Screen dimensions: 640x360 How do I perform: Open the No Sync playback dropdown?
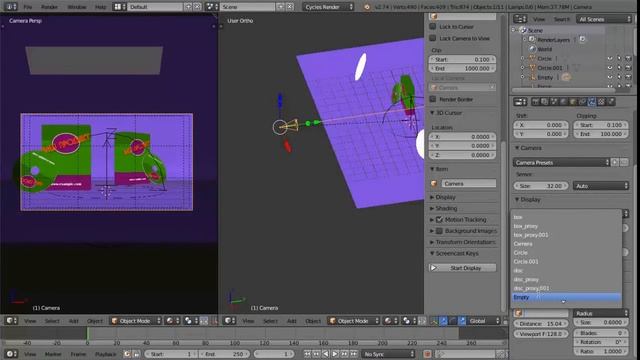[388, 354]
